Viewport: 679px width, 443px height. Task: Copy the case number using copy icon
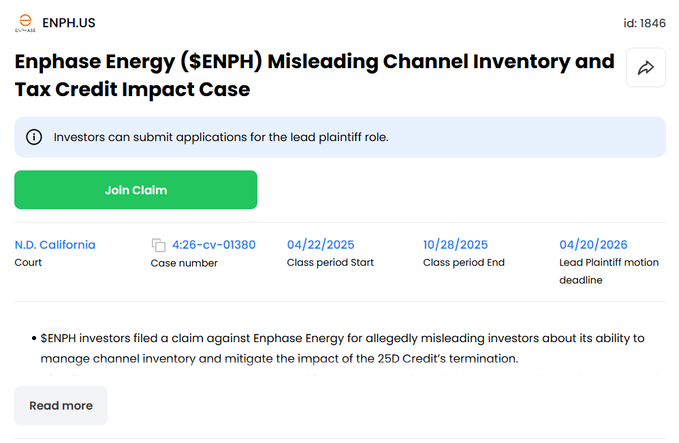tap(158, 245)
